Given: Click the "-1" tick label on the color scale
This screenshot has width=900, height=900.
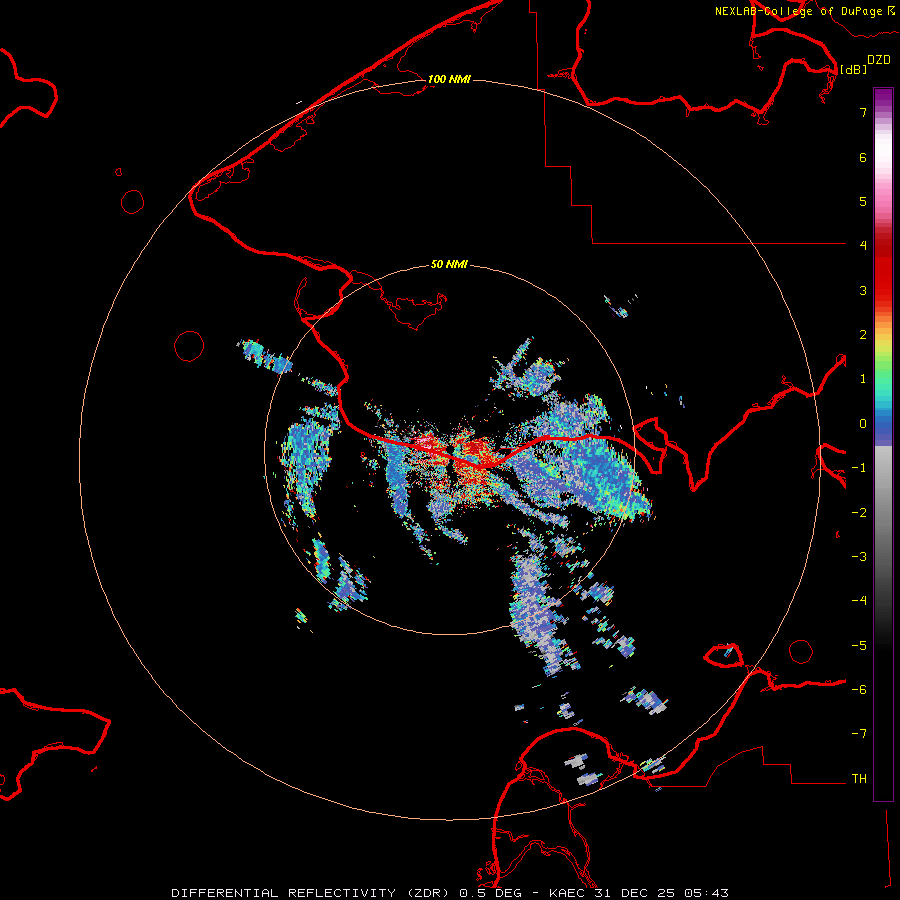Looking at the screenshot, I should pyautogui.click(x=859, y=468).
